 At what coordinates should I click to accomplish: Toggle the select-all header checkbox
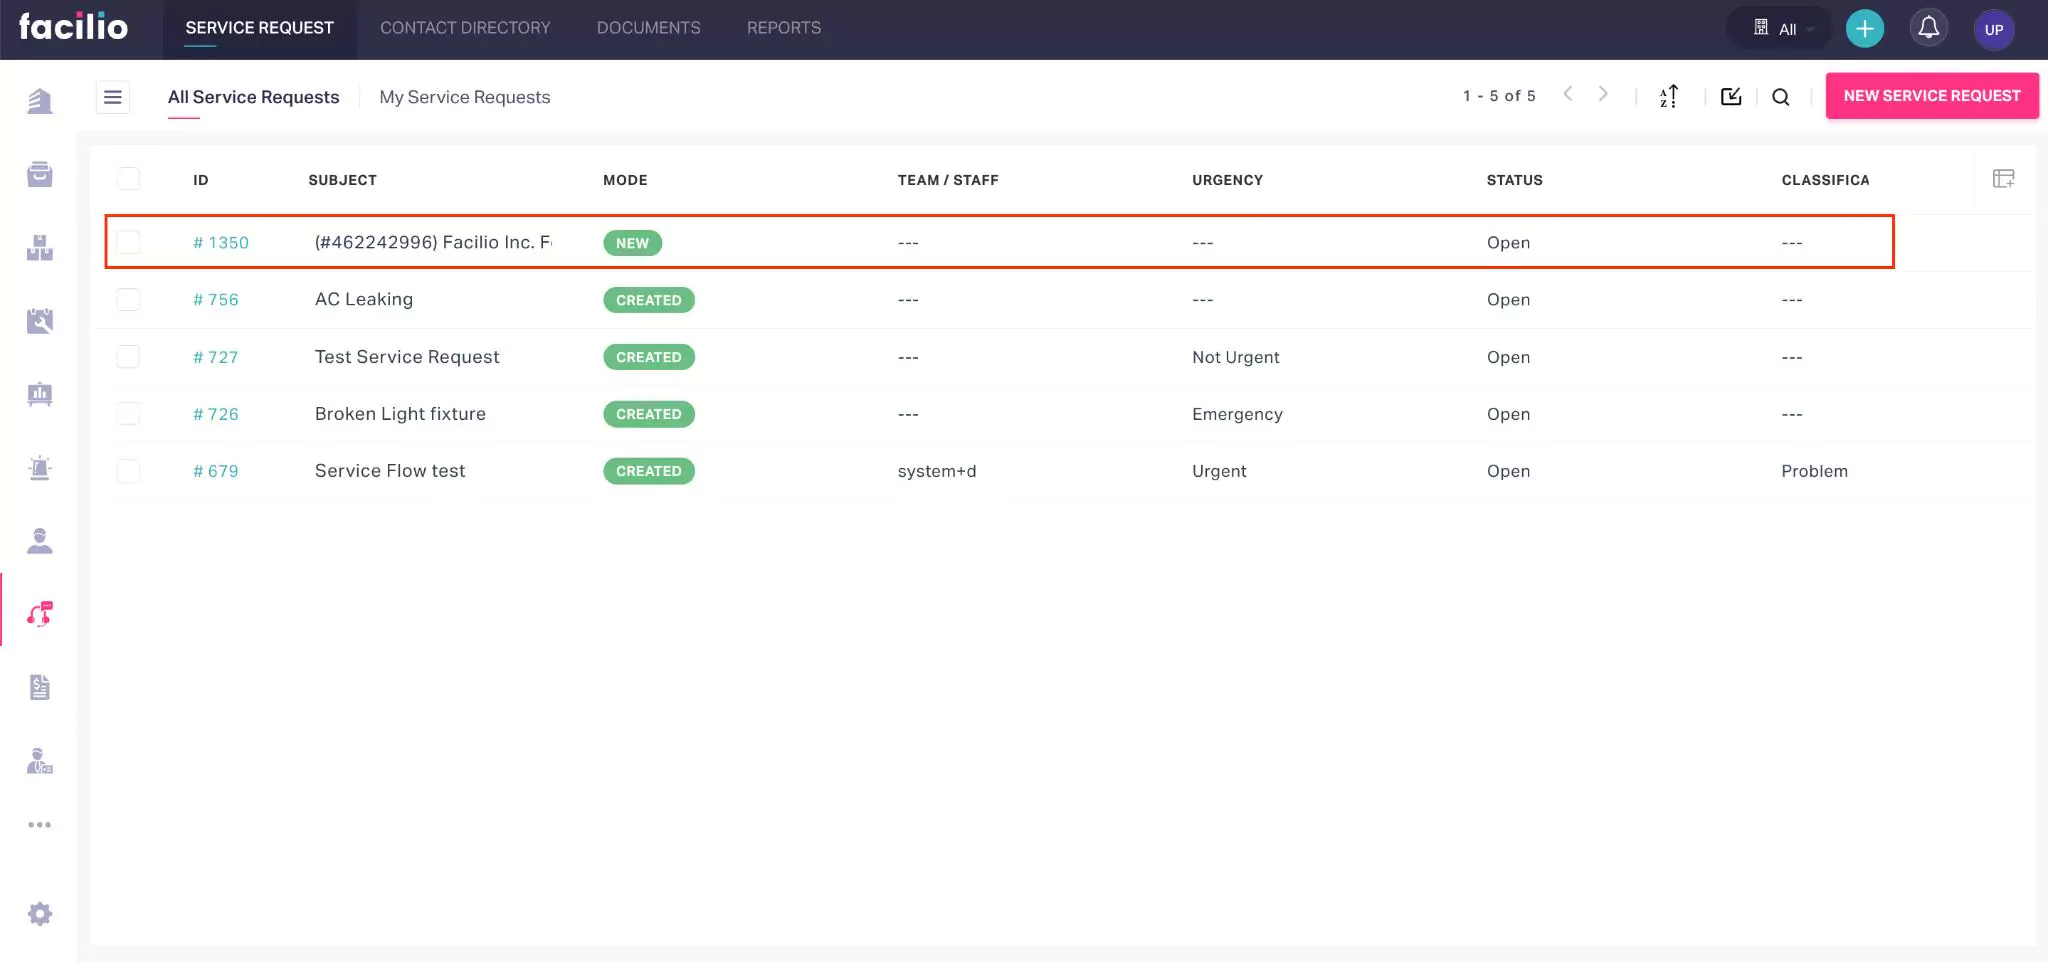(128, 179)
